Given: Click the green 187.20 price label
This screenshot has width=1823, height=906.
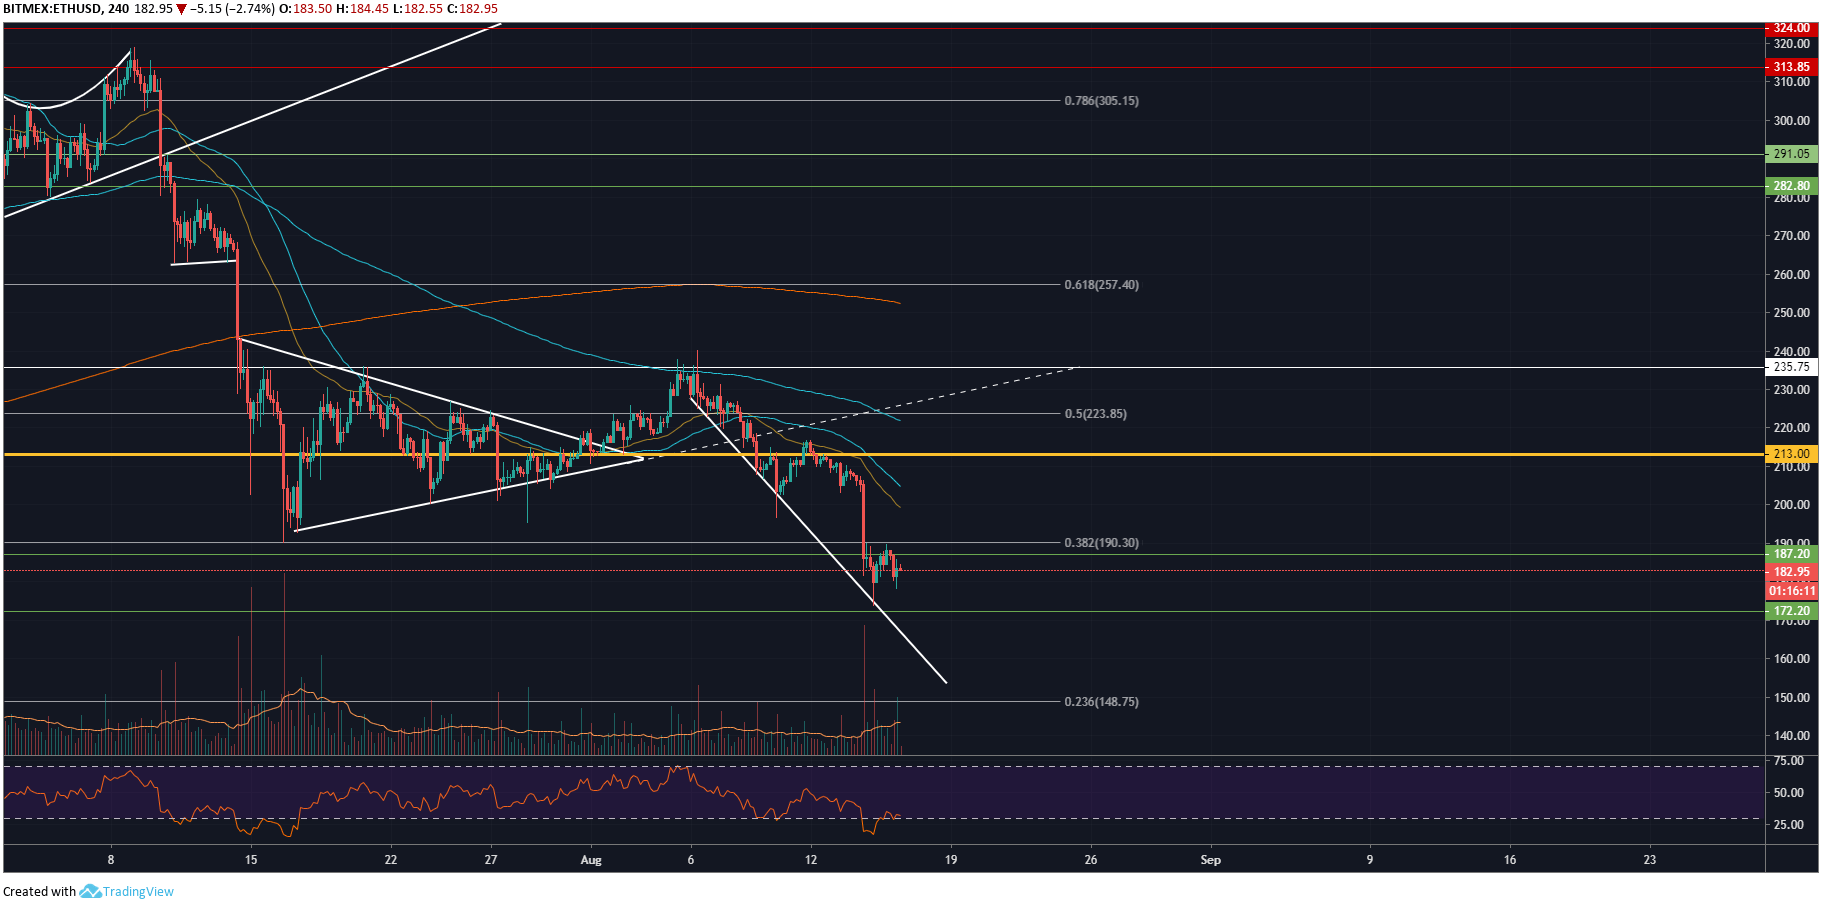Looking at the screenshot, I should 1791,554.
